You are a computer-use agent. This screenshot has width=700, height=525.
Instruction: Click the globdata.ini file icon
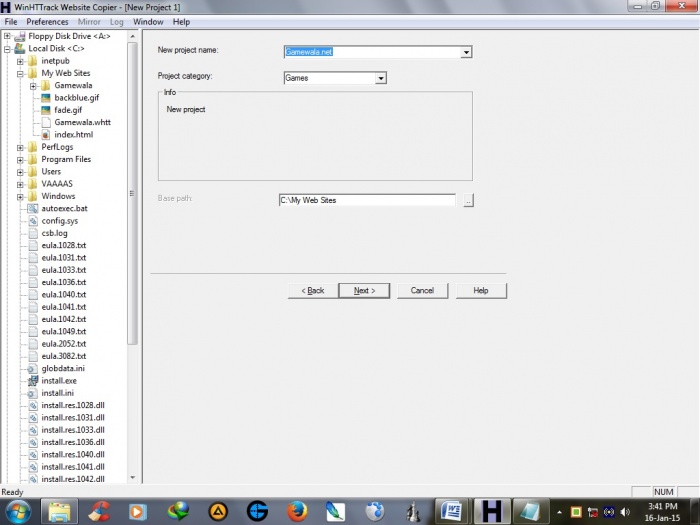tap(33, 368)
